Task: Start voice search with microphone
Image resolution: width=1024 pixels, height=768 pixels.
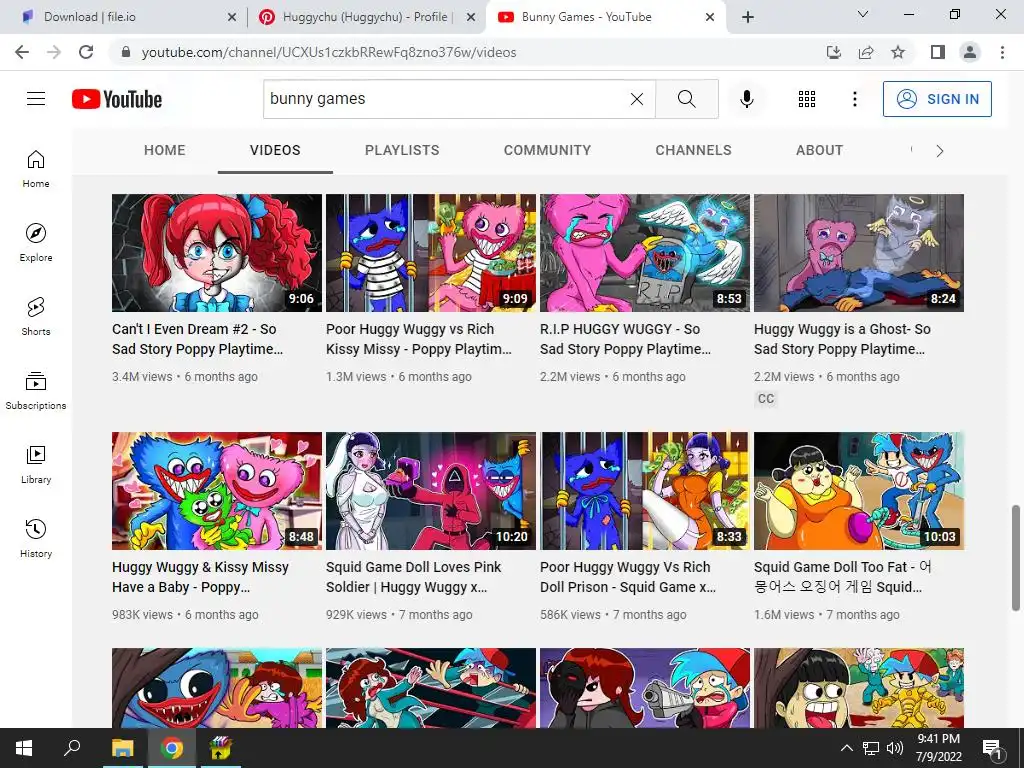Action: (x=746, y=99)
